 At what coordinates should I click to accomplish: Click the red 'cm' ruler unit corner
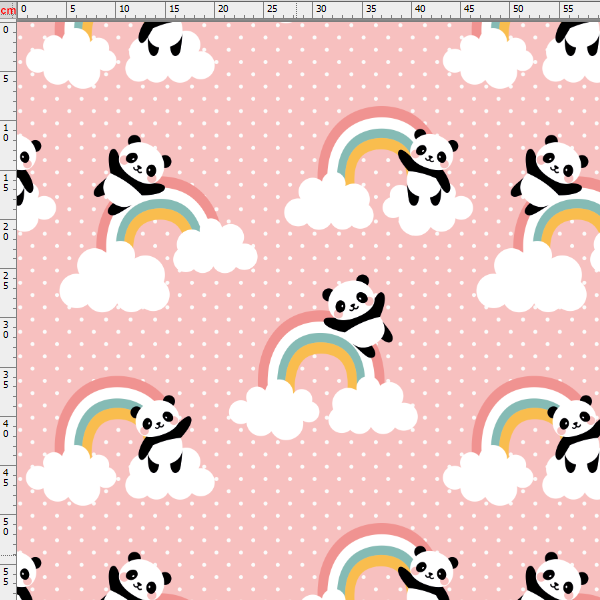point(8,10)
